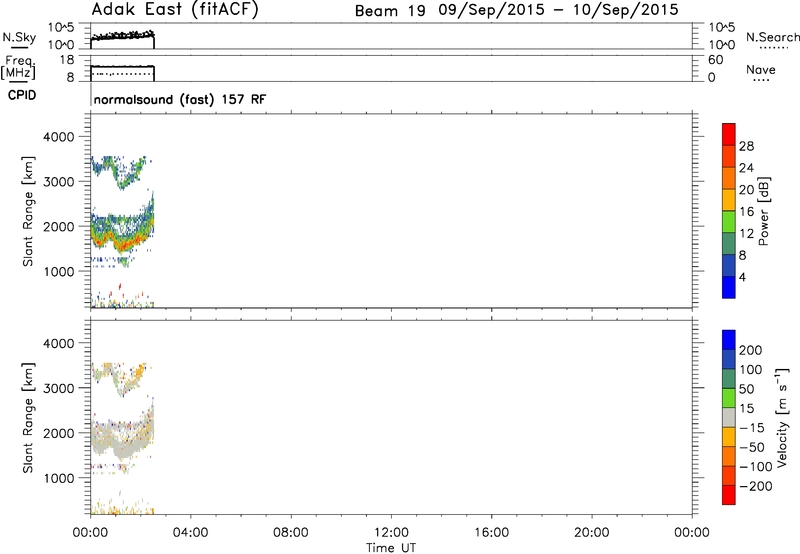Click the bright blue bottom Power colorbar segment

point(729,287)
